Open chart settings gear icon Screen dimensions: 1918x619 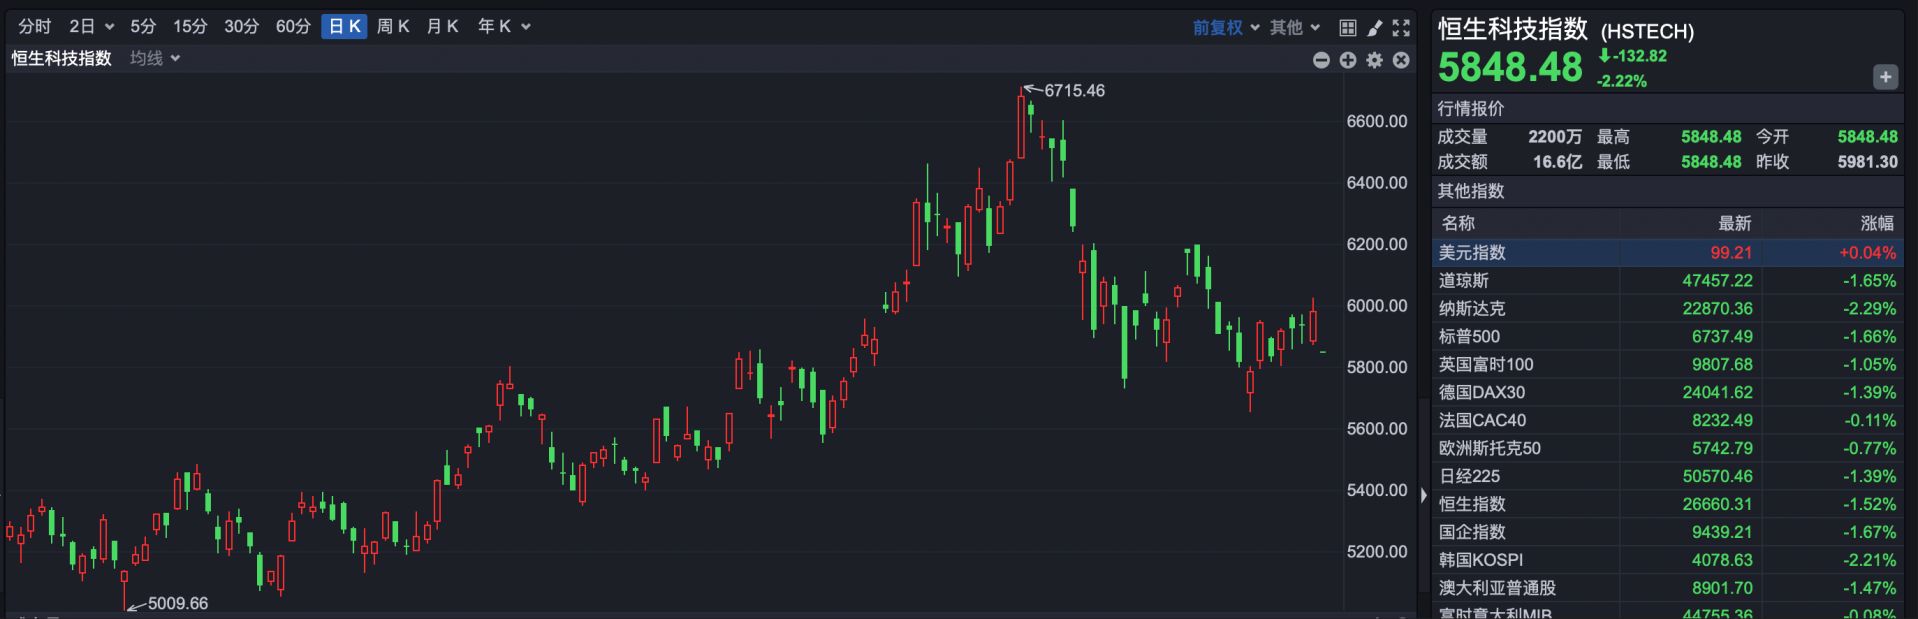[1375, 60]
